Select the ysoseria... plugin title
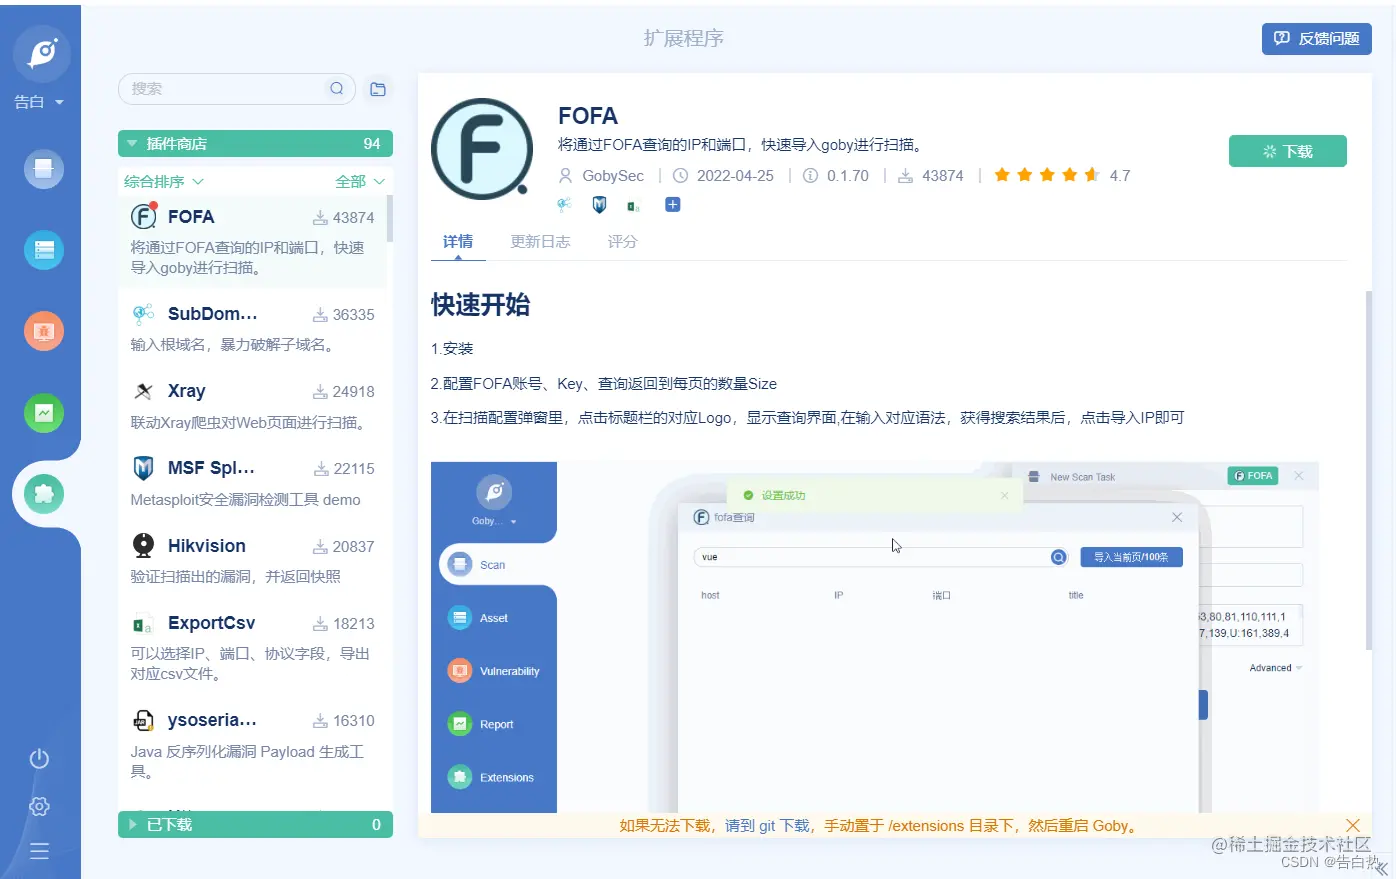This screenshot has height=879, width=1396. point(212,720)
